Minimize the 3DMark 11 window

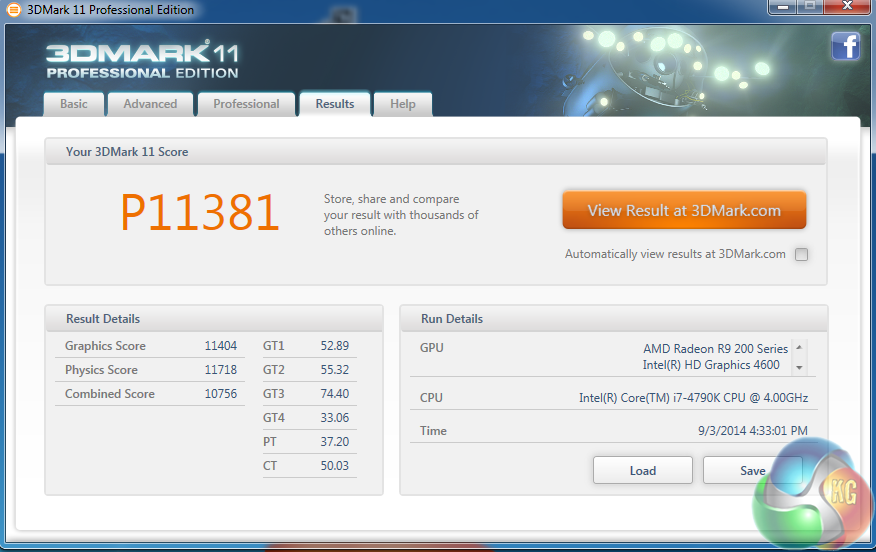(x=783, y=7)
